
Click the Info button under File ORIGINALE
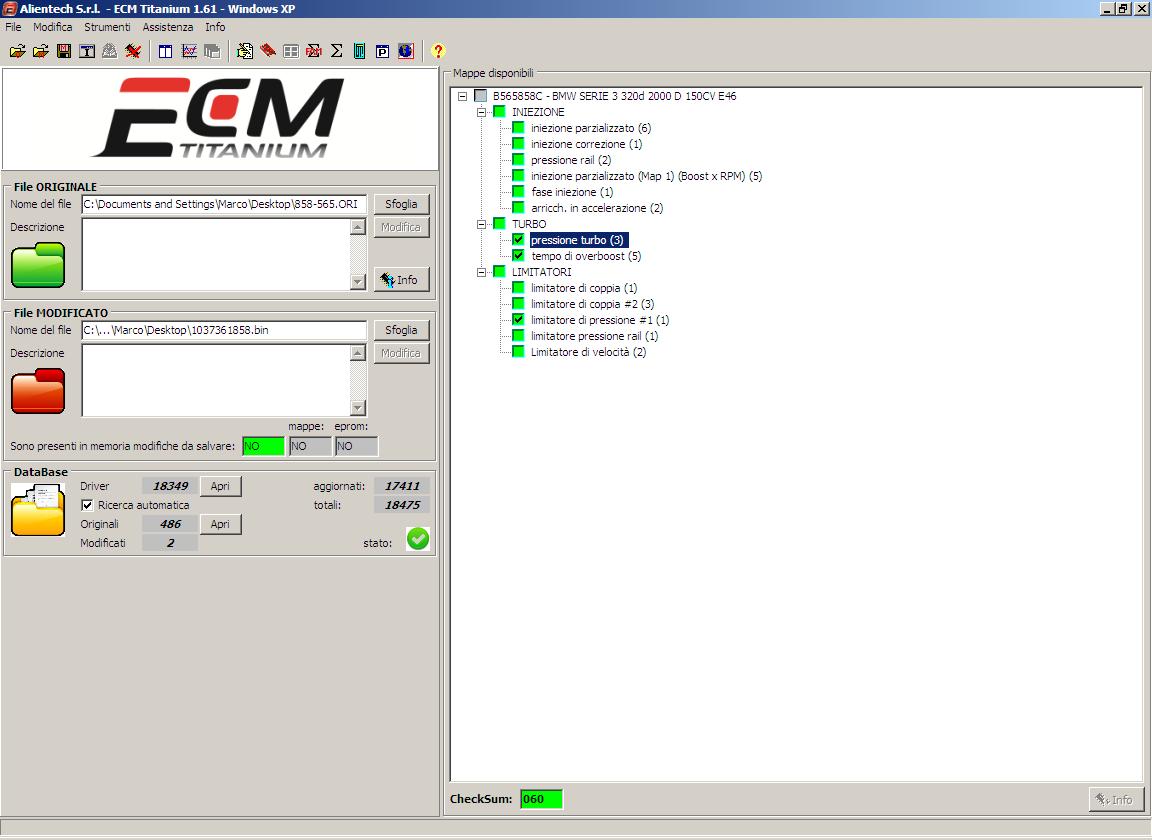(401, 280)
